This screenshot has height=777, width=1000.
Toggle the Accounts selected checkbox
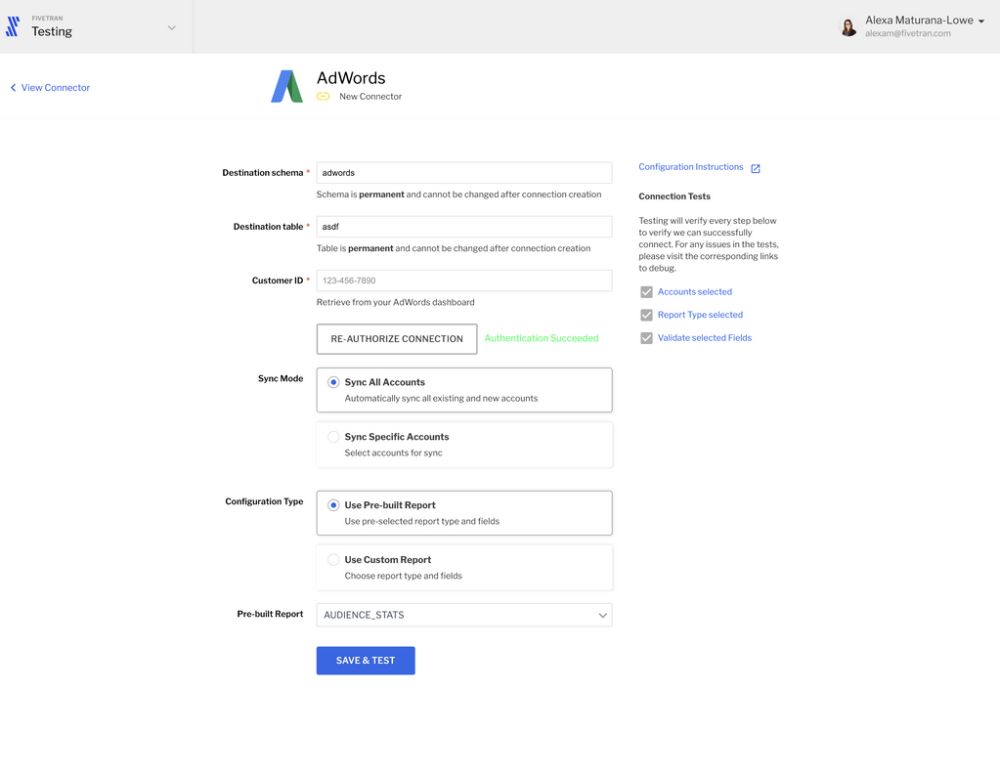click(646, 292)
